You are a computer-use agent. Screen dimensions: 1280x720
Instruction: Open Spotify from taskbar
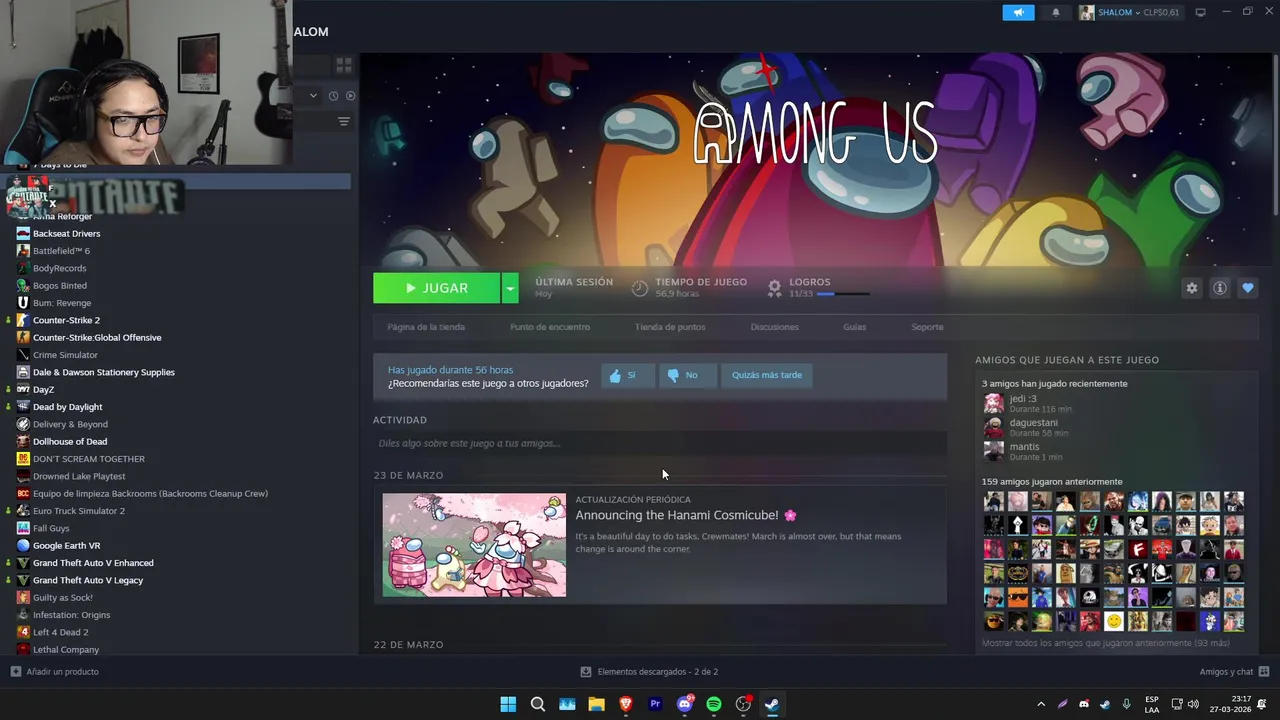pyautogui.click(x=714, y=704)
